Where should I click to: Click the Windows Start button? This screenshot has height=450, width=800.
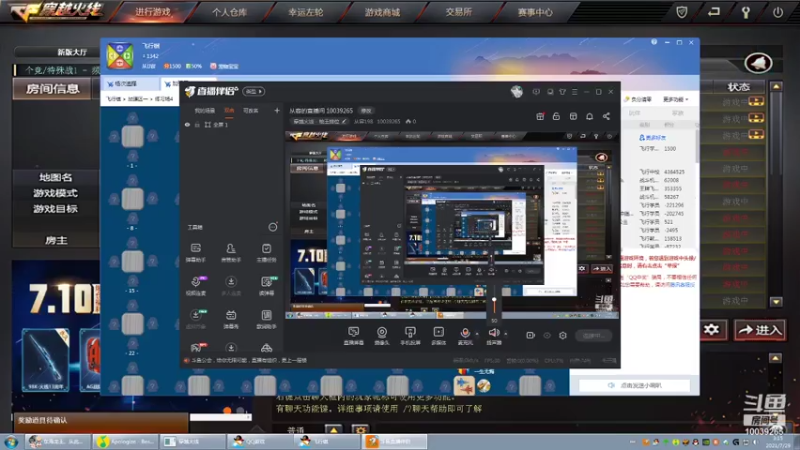(11, 441)
